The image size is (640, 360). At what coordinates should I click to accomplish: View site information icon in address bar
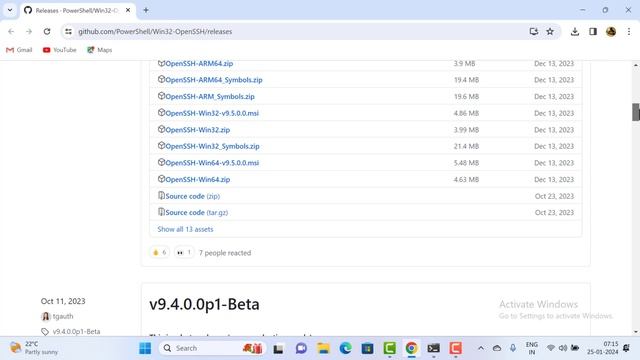tap(68, 31)
